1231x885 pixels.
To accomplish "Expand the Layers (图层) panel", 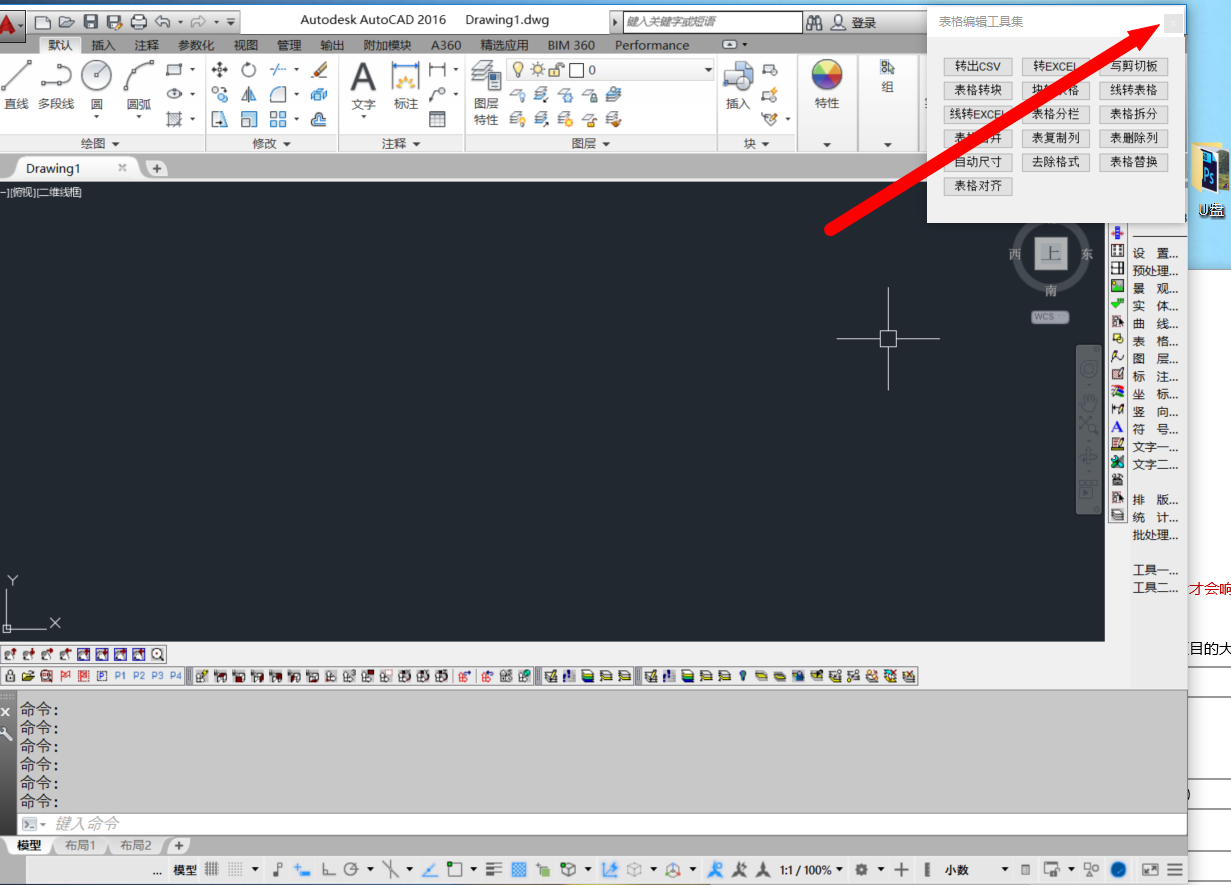I will point(592,144).
